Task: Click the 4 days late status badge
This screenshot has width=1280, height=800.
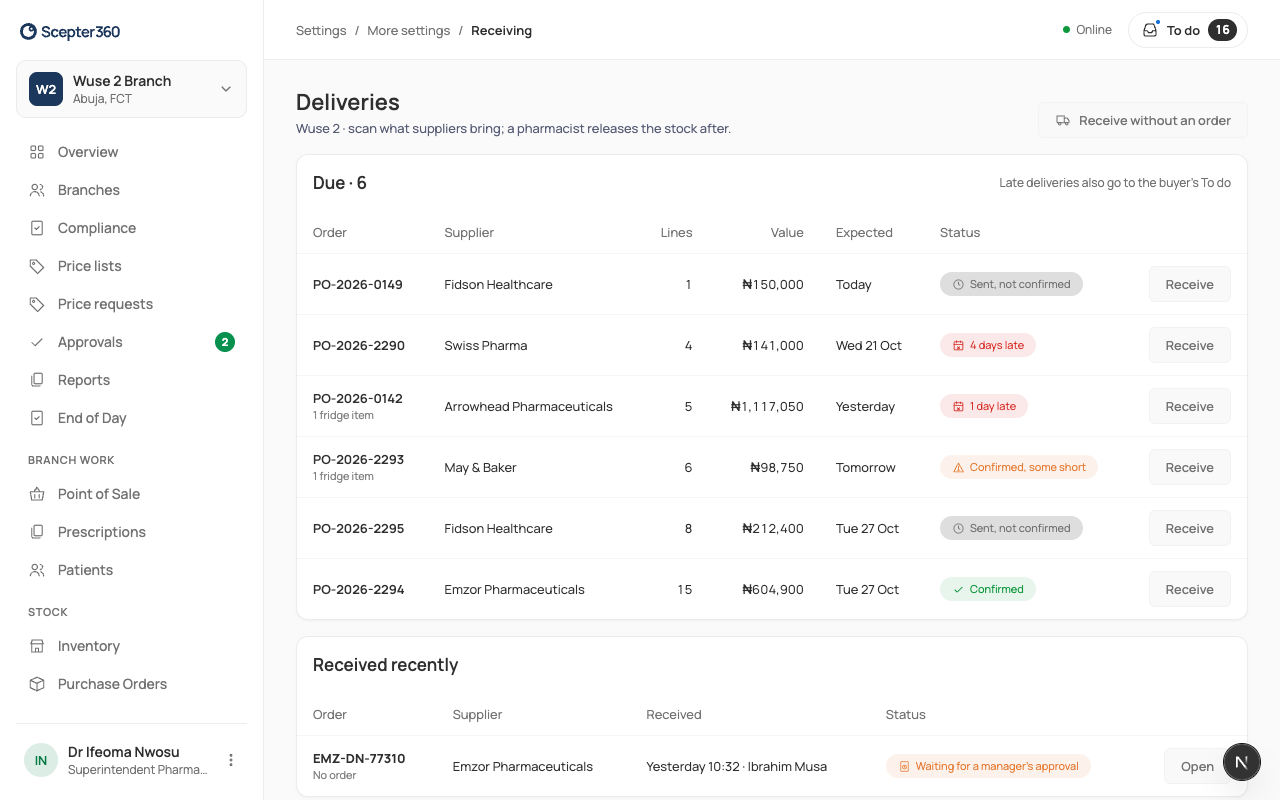Action: [x=988, y=345]
